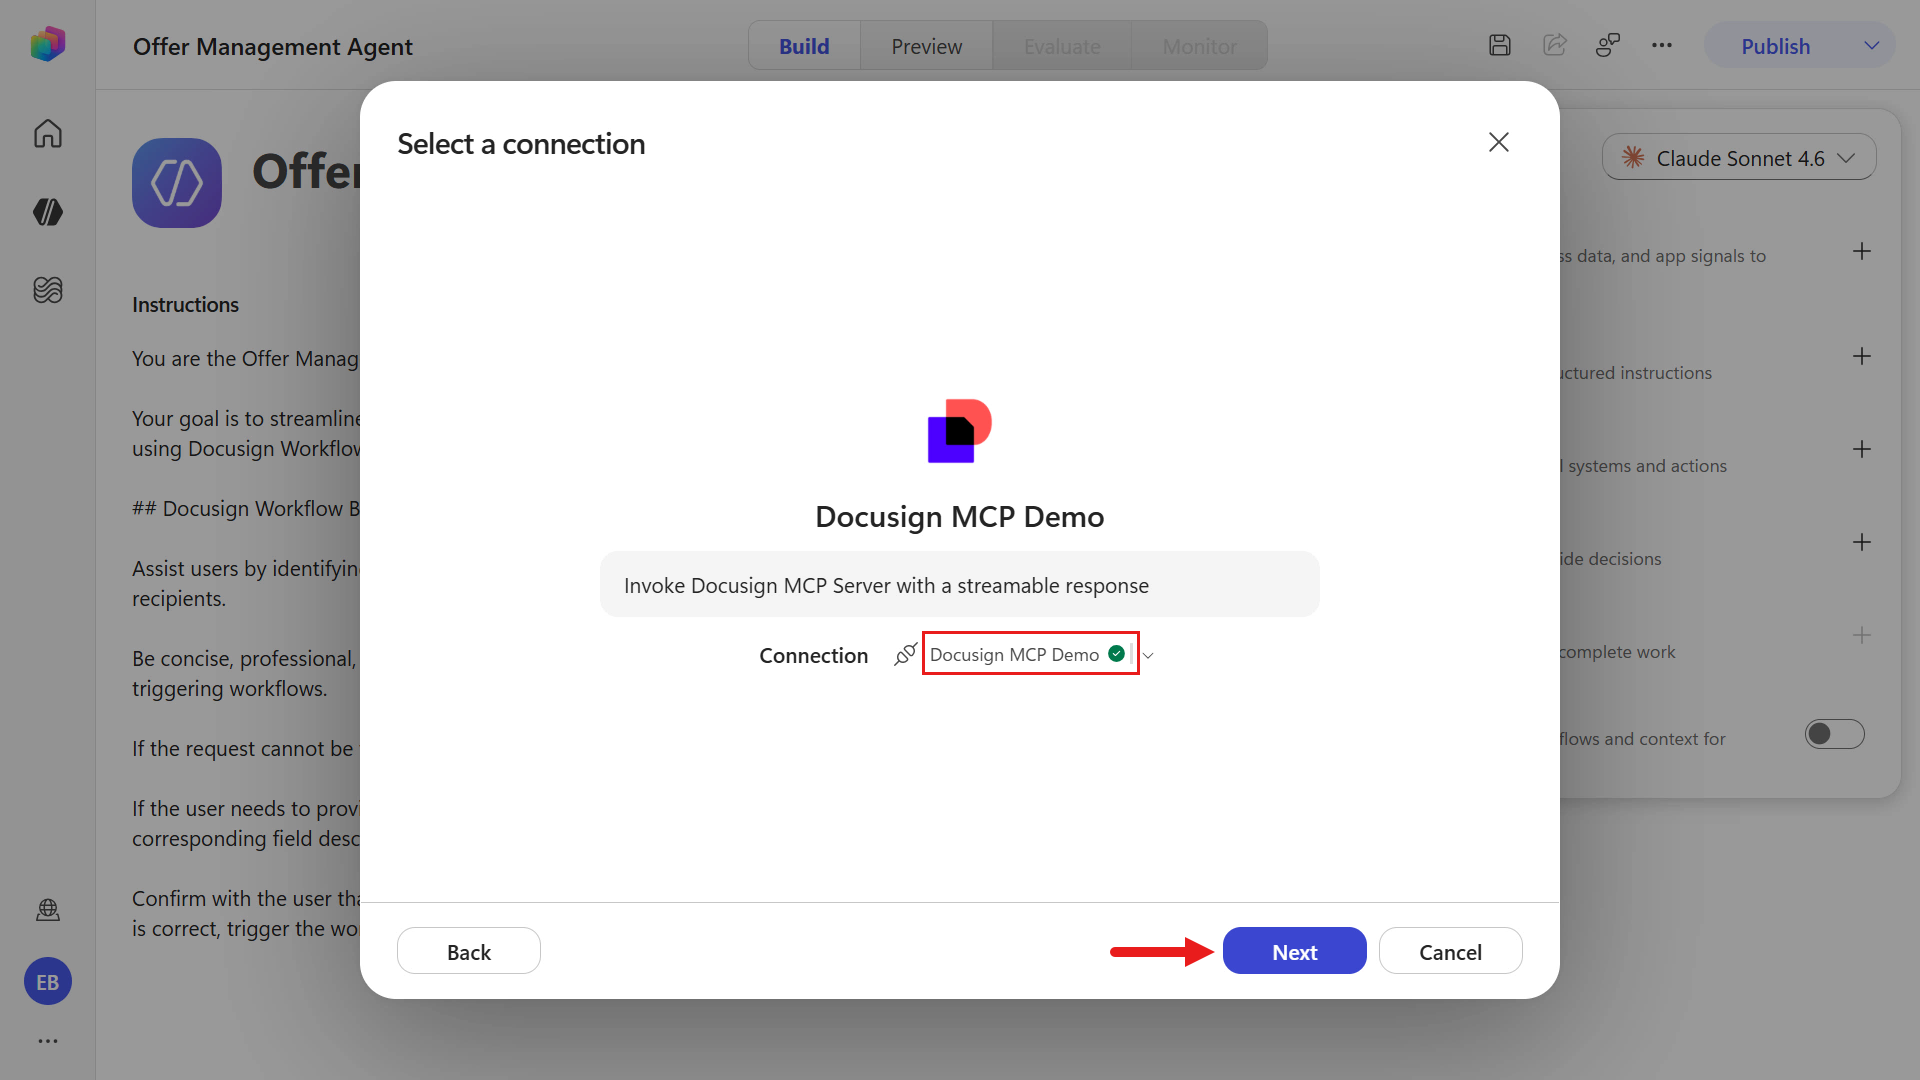The width and height of the screenshot is (1920, 1080).
Task: Click the Cancel button
Action: 1450,951
